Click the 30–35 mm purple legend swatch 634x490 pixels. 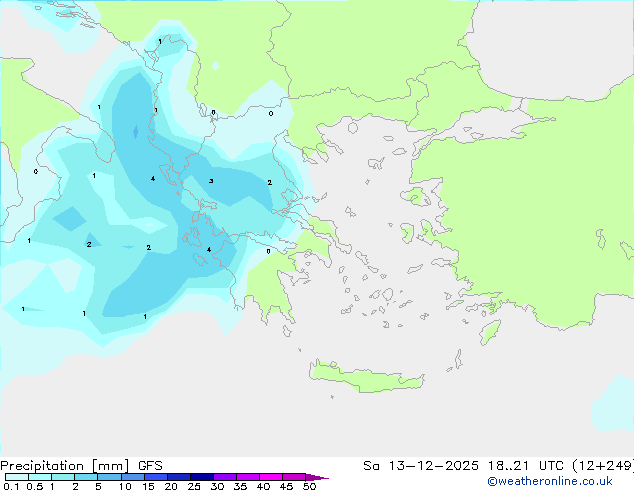[x=225, y=477]
